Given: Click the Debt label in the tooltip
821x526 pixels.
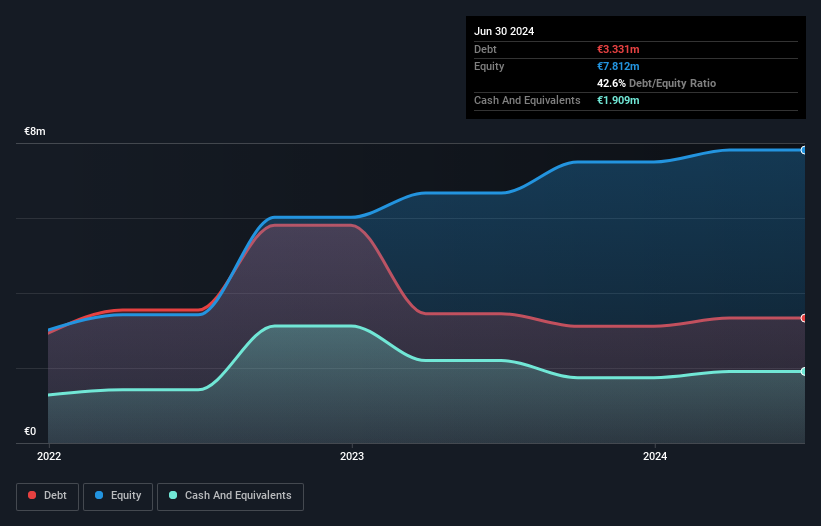Looking at the screenshot, I should 485,49.
